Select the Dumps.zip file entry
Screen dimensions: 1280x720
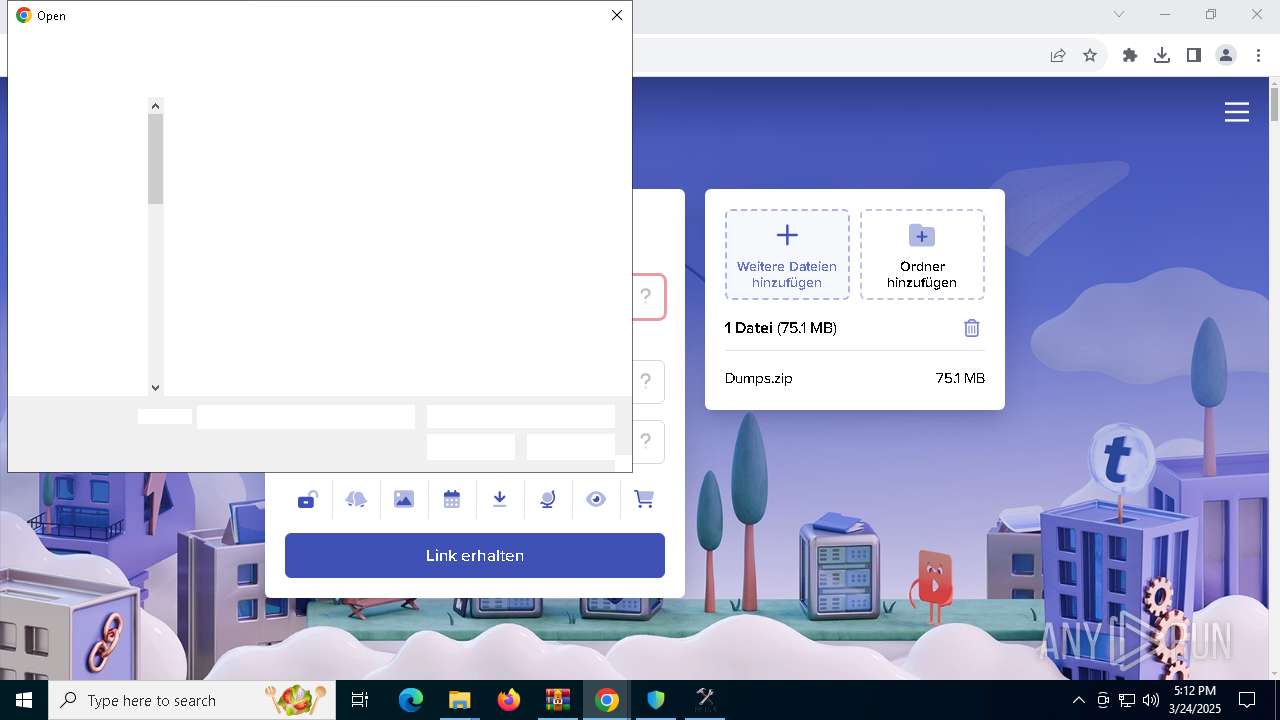click(x=855, y=378)
